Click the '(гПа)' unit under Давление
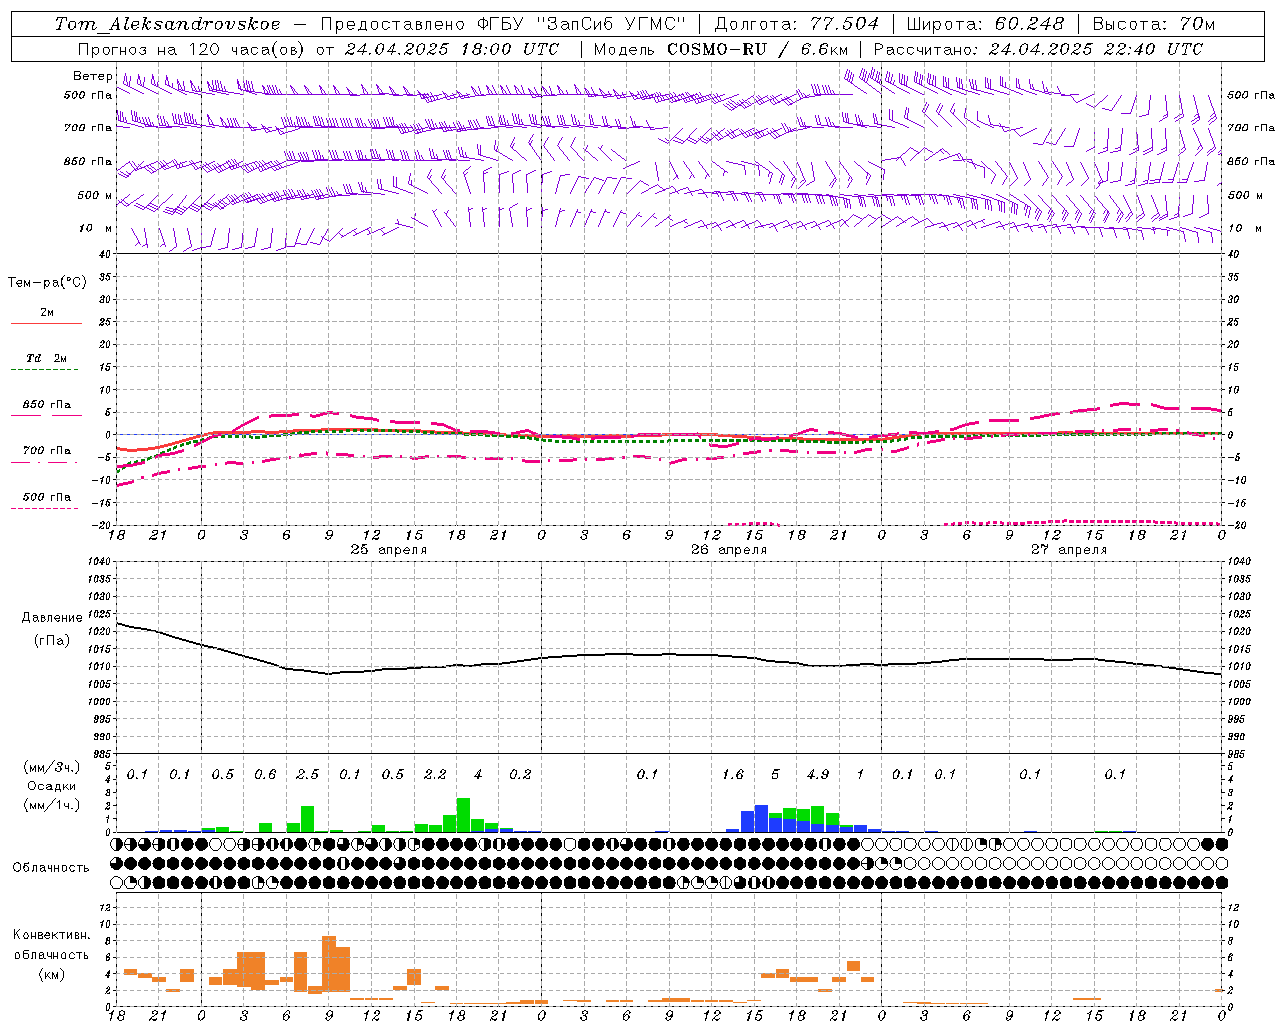 click(52, 641)
